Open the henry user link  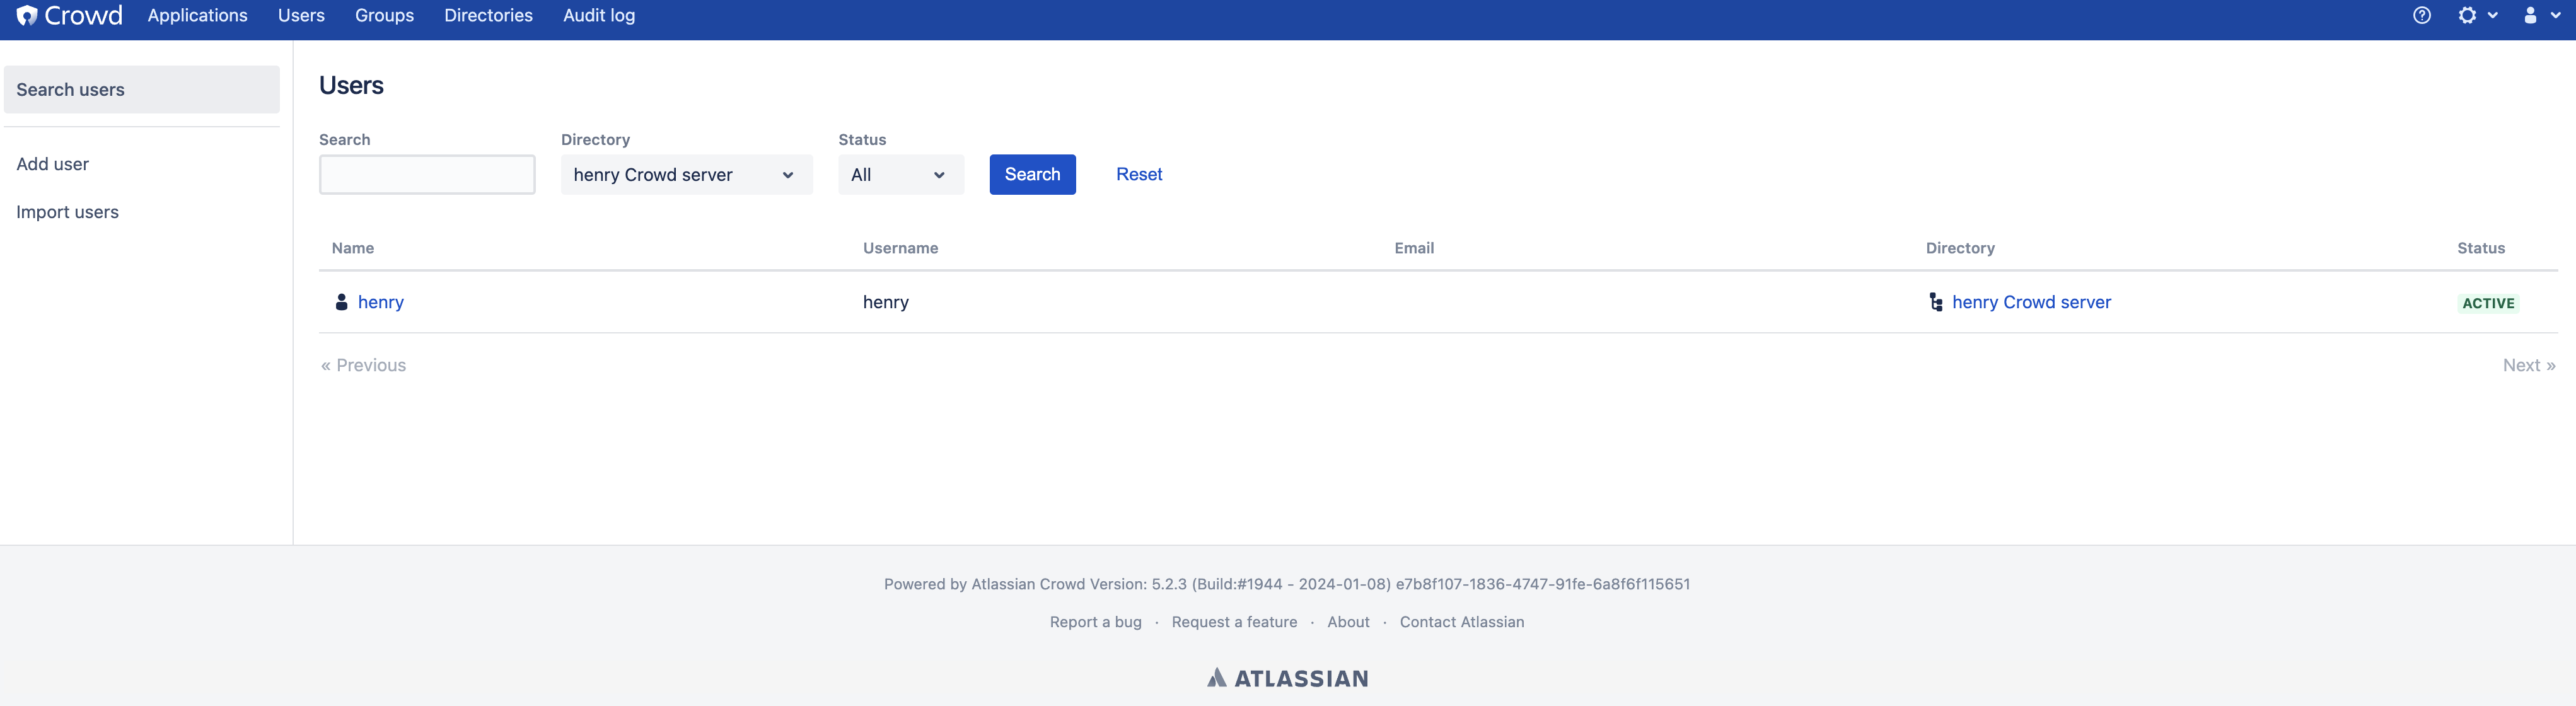381,302
